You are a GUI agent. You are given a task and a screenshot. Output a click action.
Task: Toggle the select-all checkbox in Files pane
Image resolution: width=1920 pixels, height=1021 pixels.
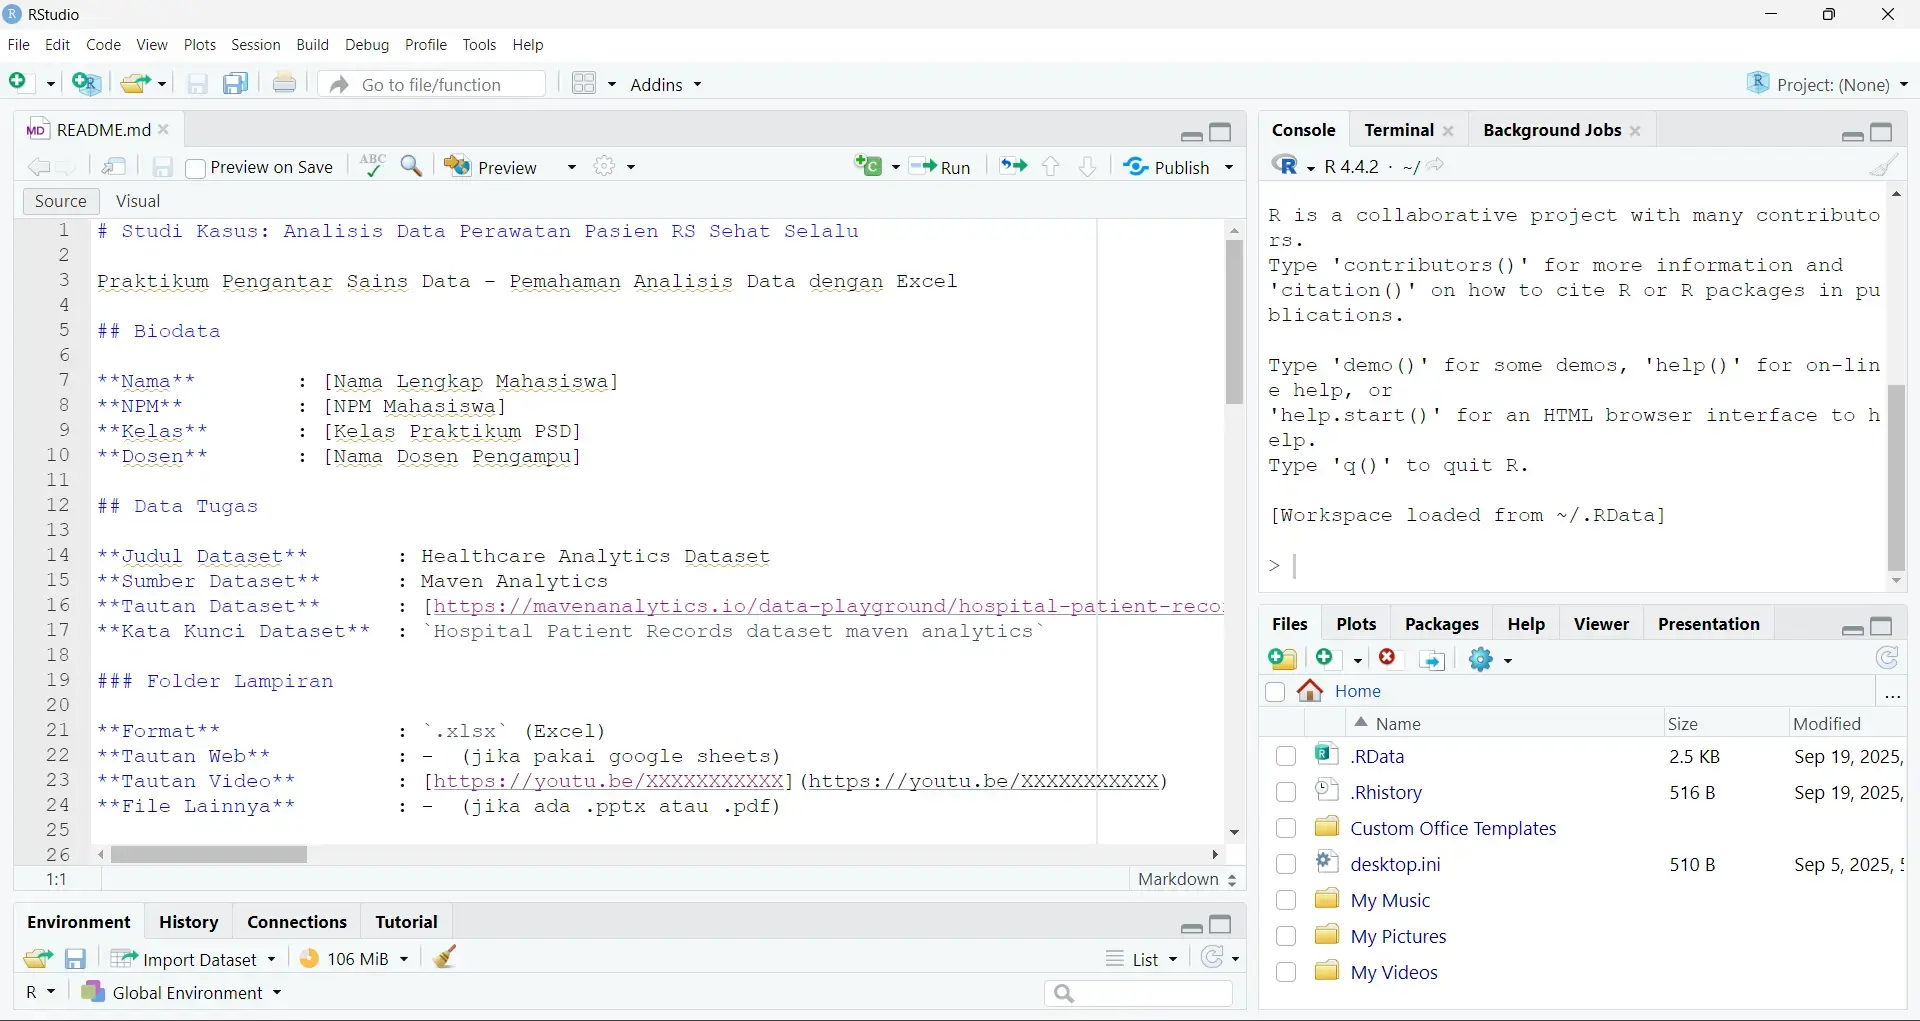point(1275,692)
